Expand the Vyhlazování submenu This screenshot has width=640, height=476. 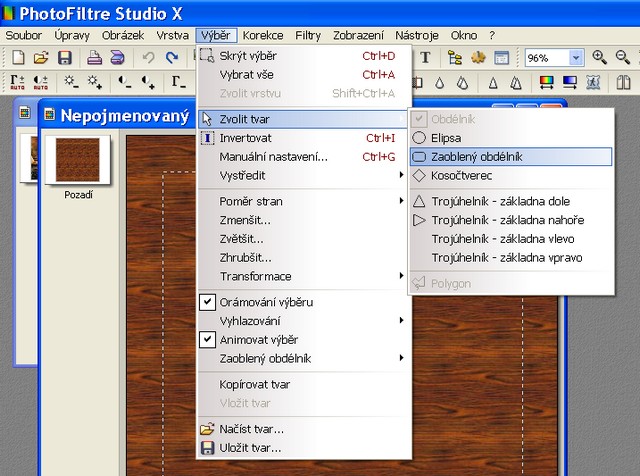303,321
